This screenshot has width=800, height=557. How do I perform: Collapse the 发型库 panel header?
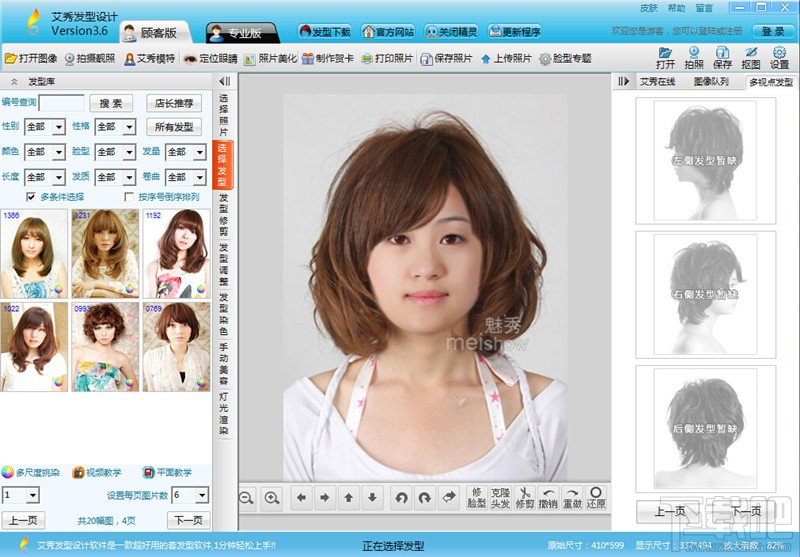14,82
